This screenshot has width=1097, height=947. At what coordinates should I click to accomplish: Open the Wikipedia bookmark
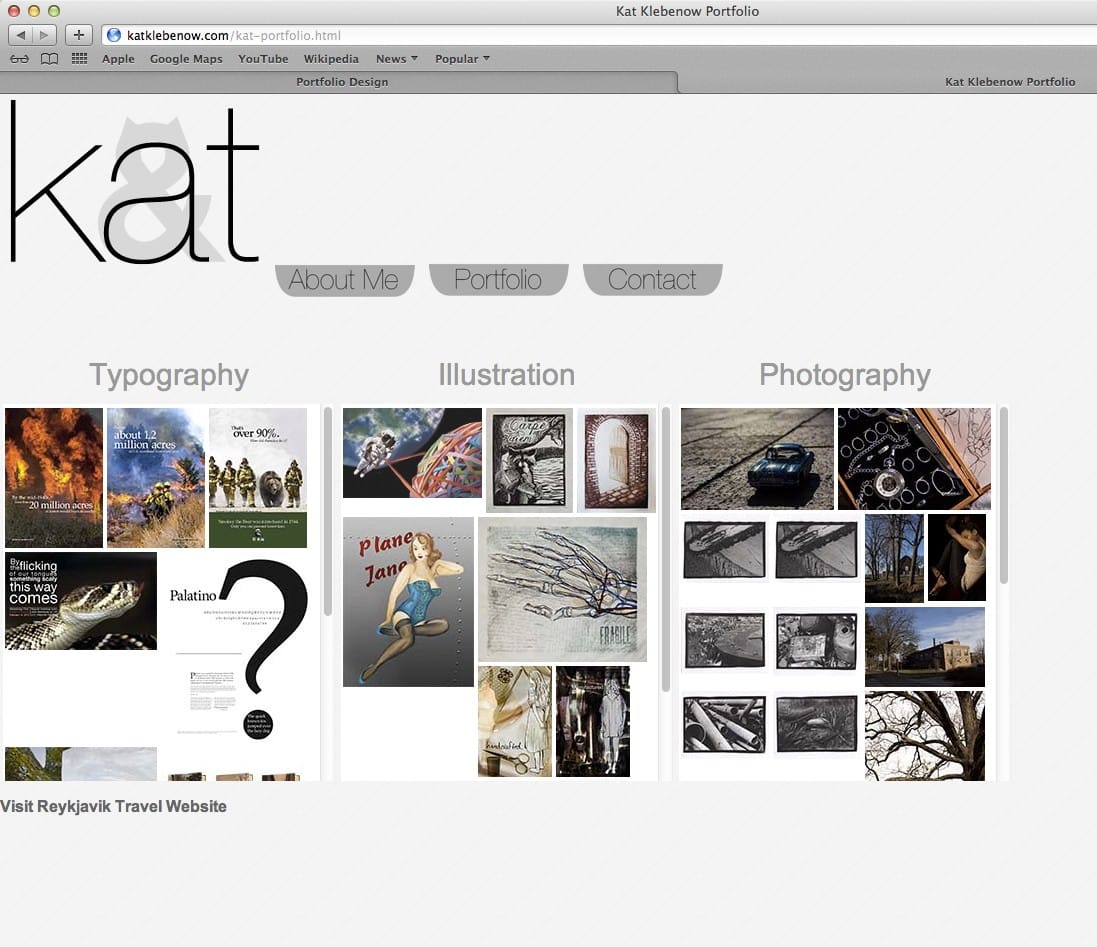pyautogui.click(x=331, y=59)
